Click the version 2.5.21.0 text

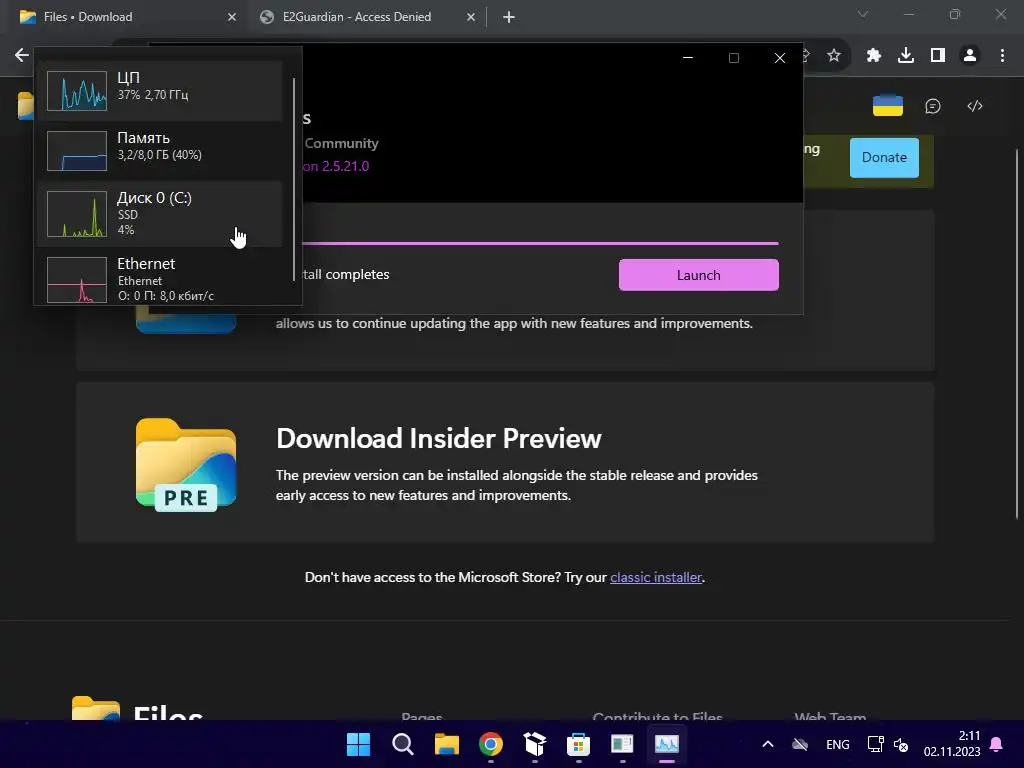tap(336, 166)
